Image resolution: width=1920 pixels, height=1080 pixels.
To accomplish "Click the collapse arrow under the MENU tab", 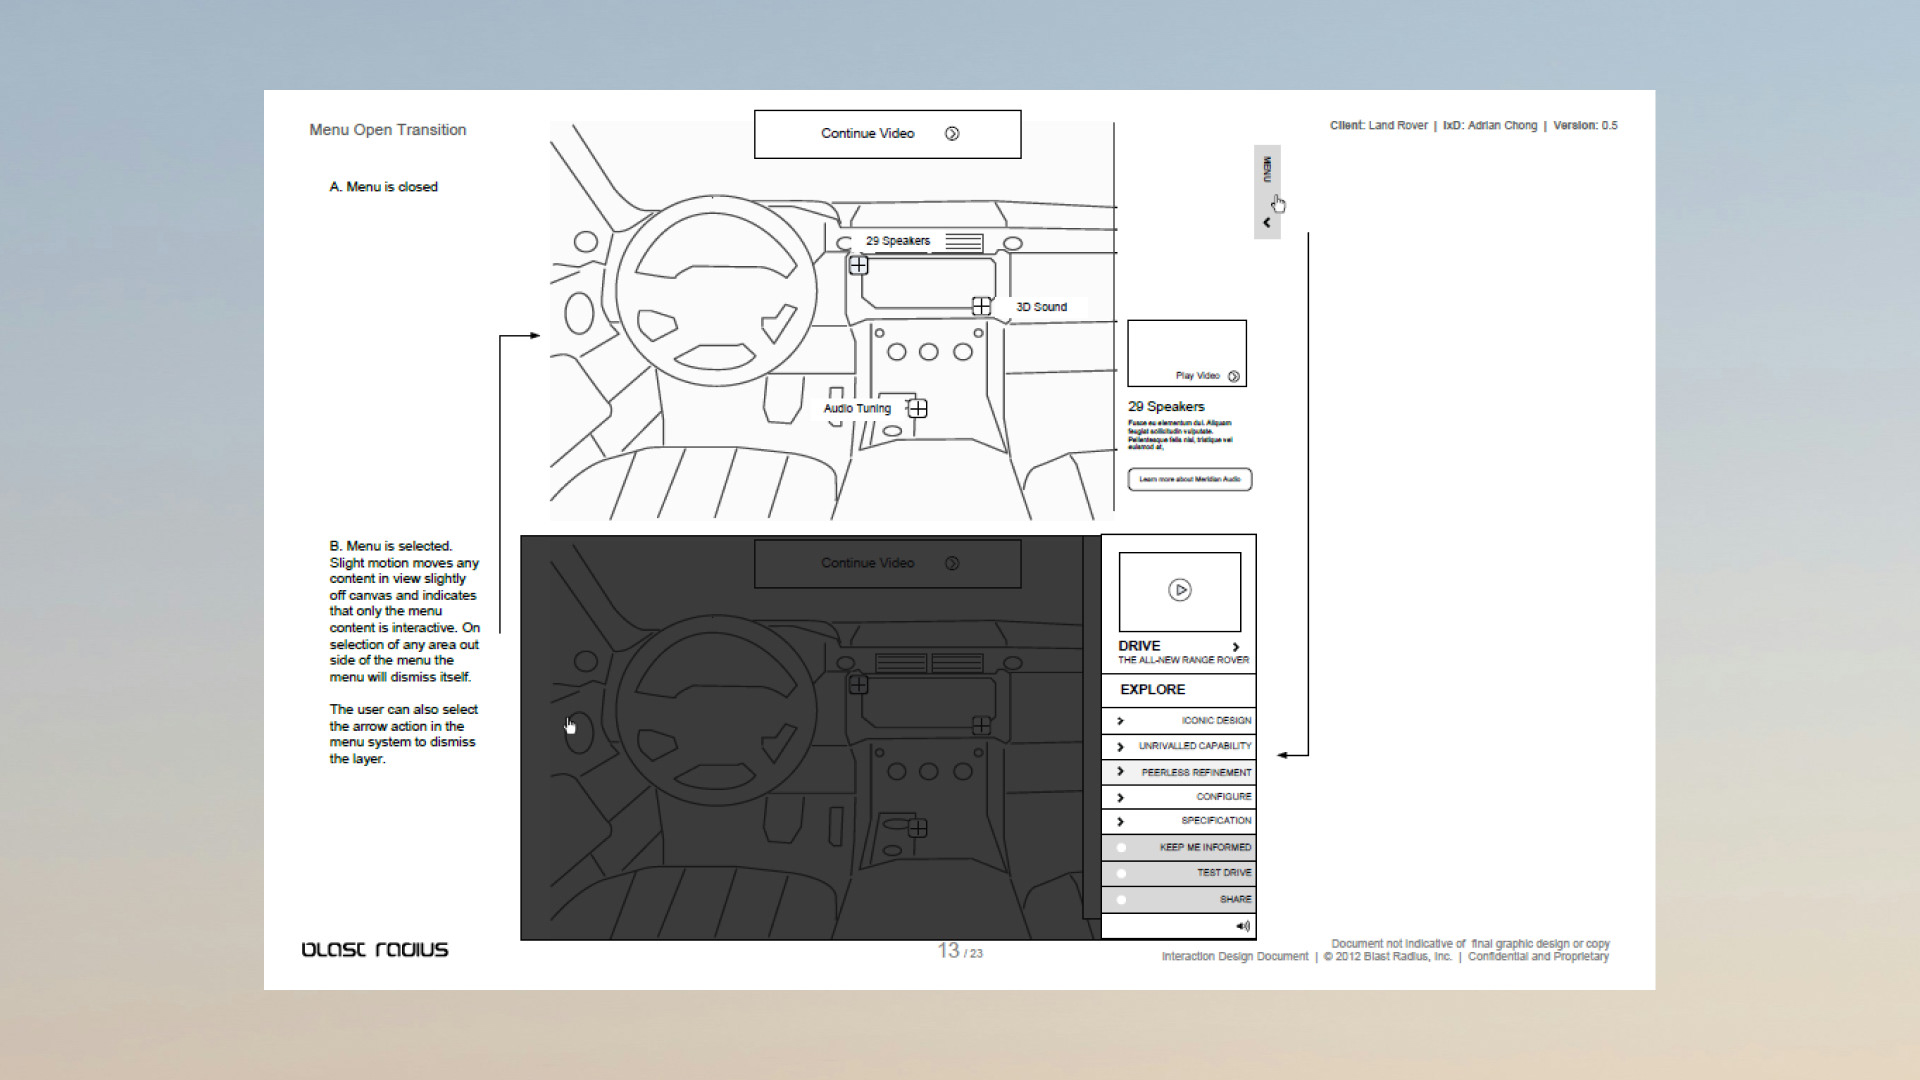I will 1267,223.
